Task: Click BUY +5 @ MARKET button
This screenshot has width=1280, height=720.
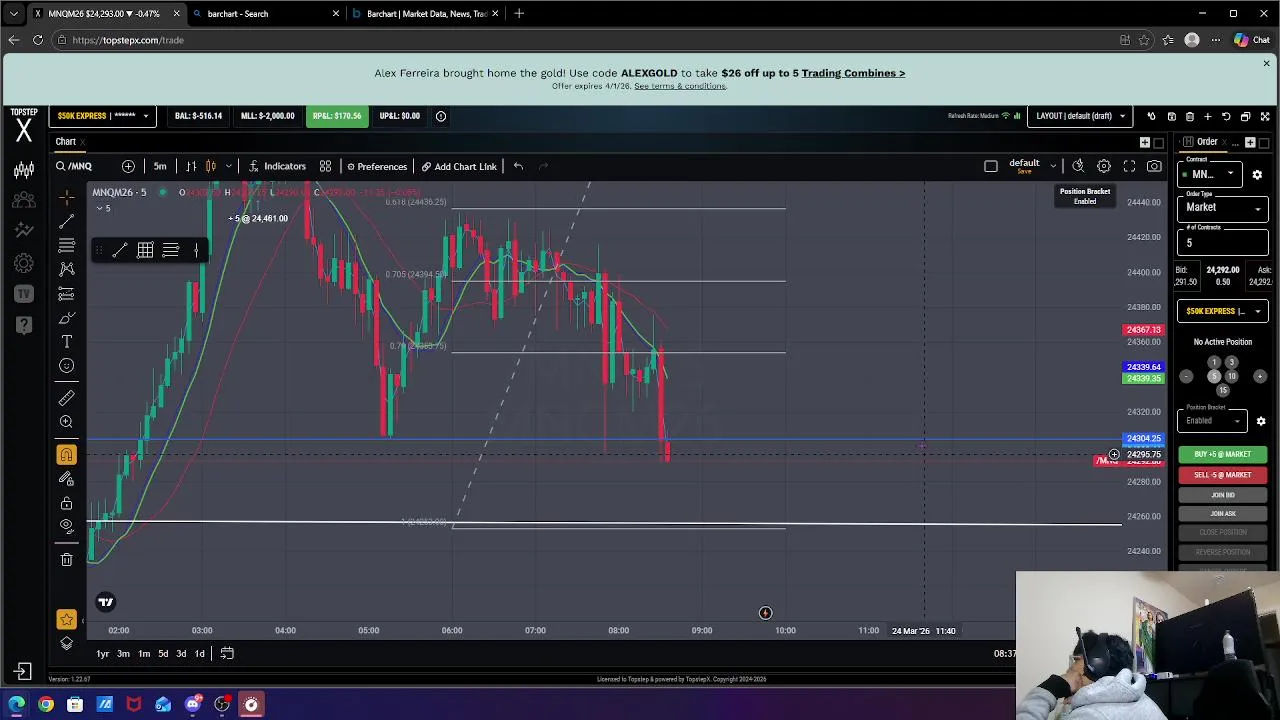Action: coord(1222,454)
